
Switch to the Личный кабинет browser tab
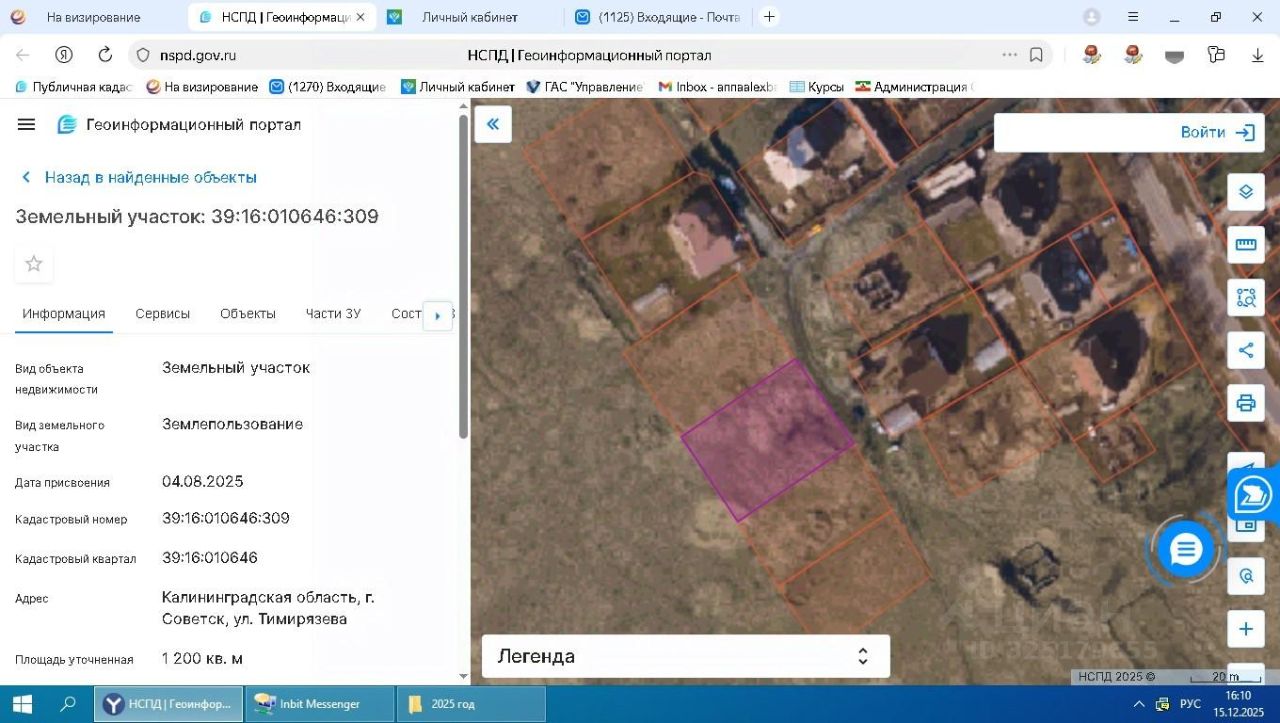(x=469, y=17)
